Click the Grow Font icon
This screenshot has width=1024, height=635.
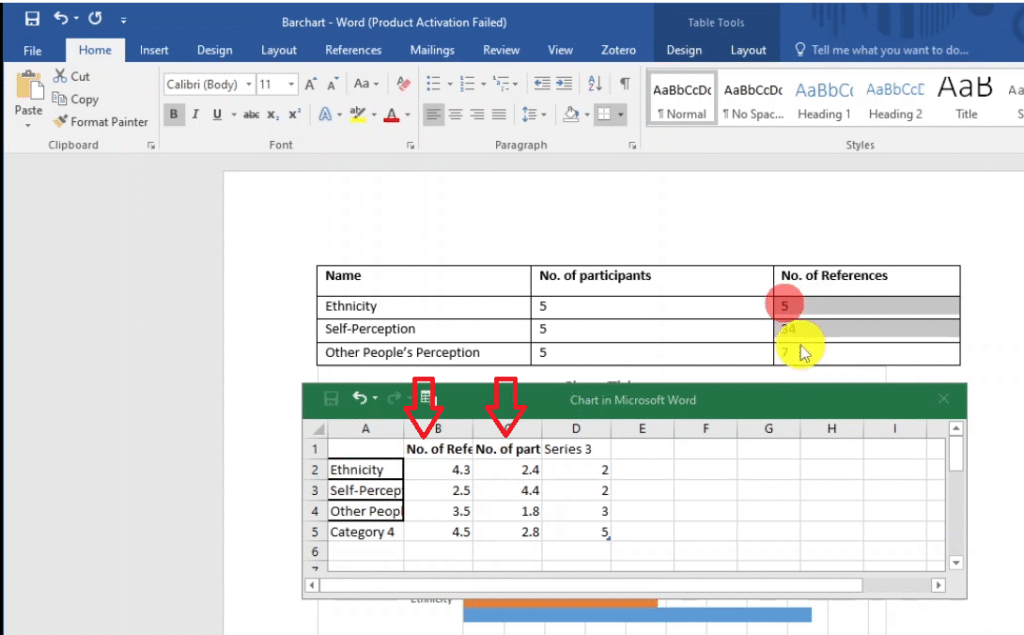(311, 84)
